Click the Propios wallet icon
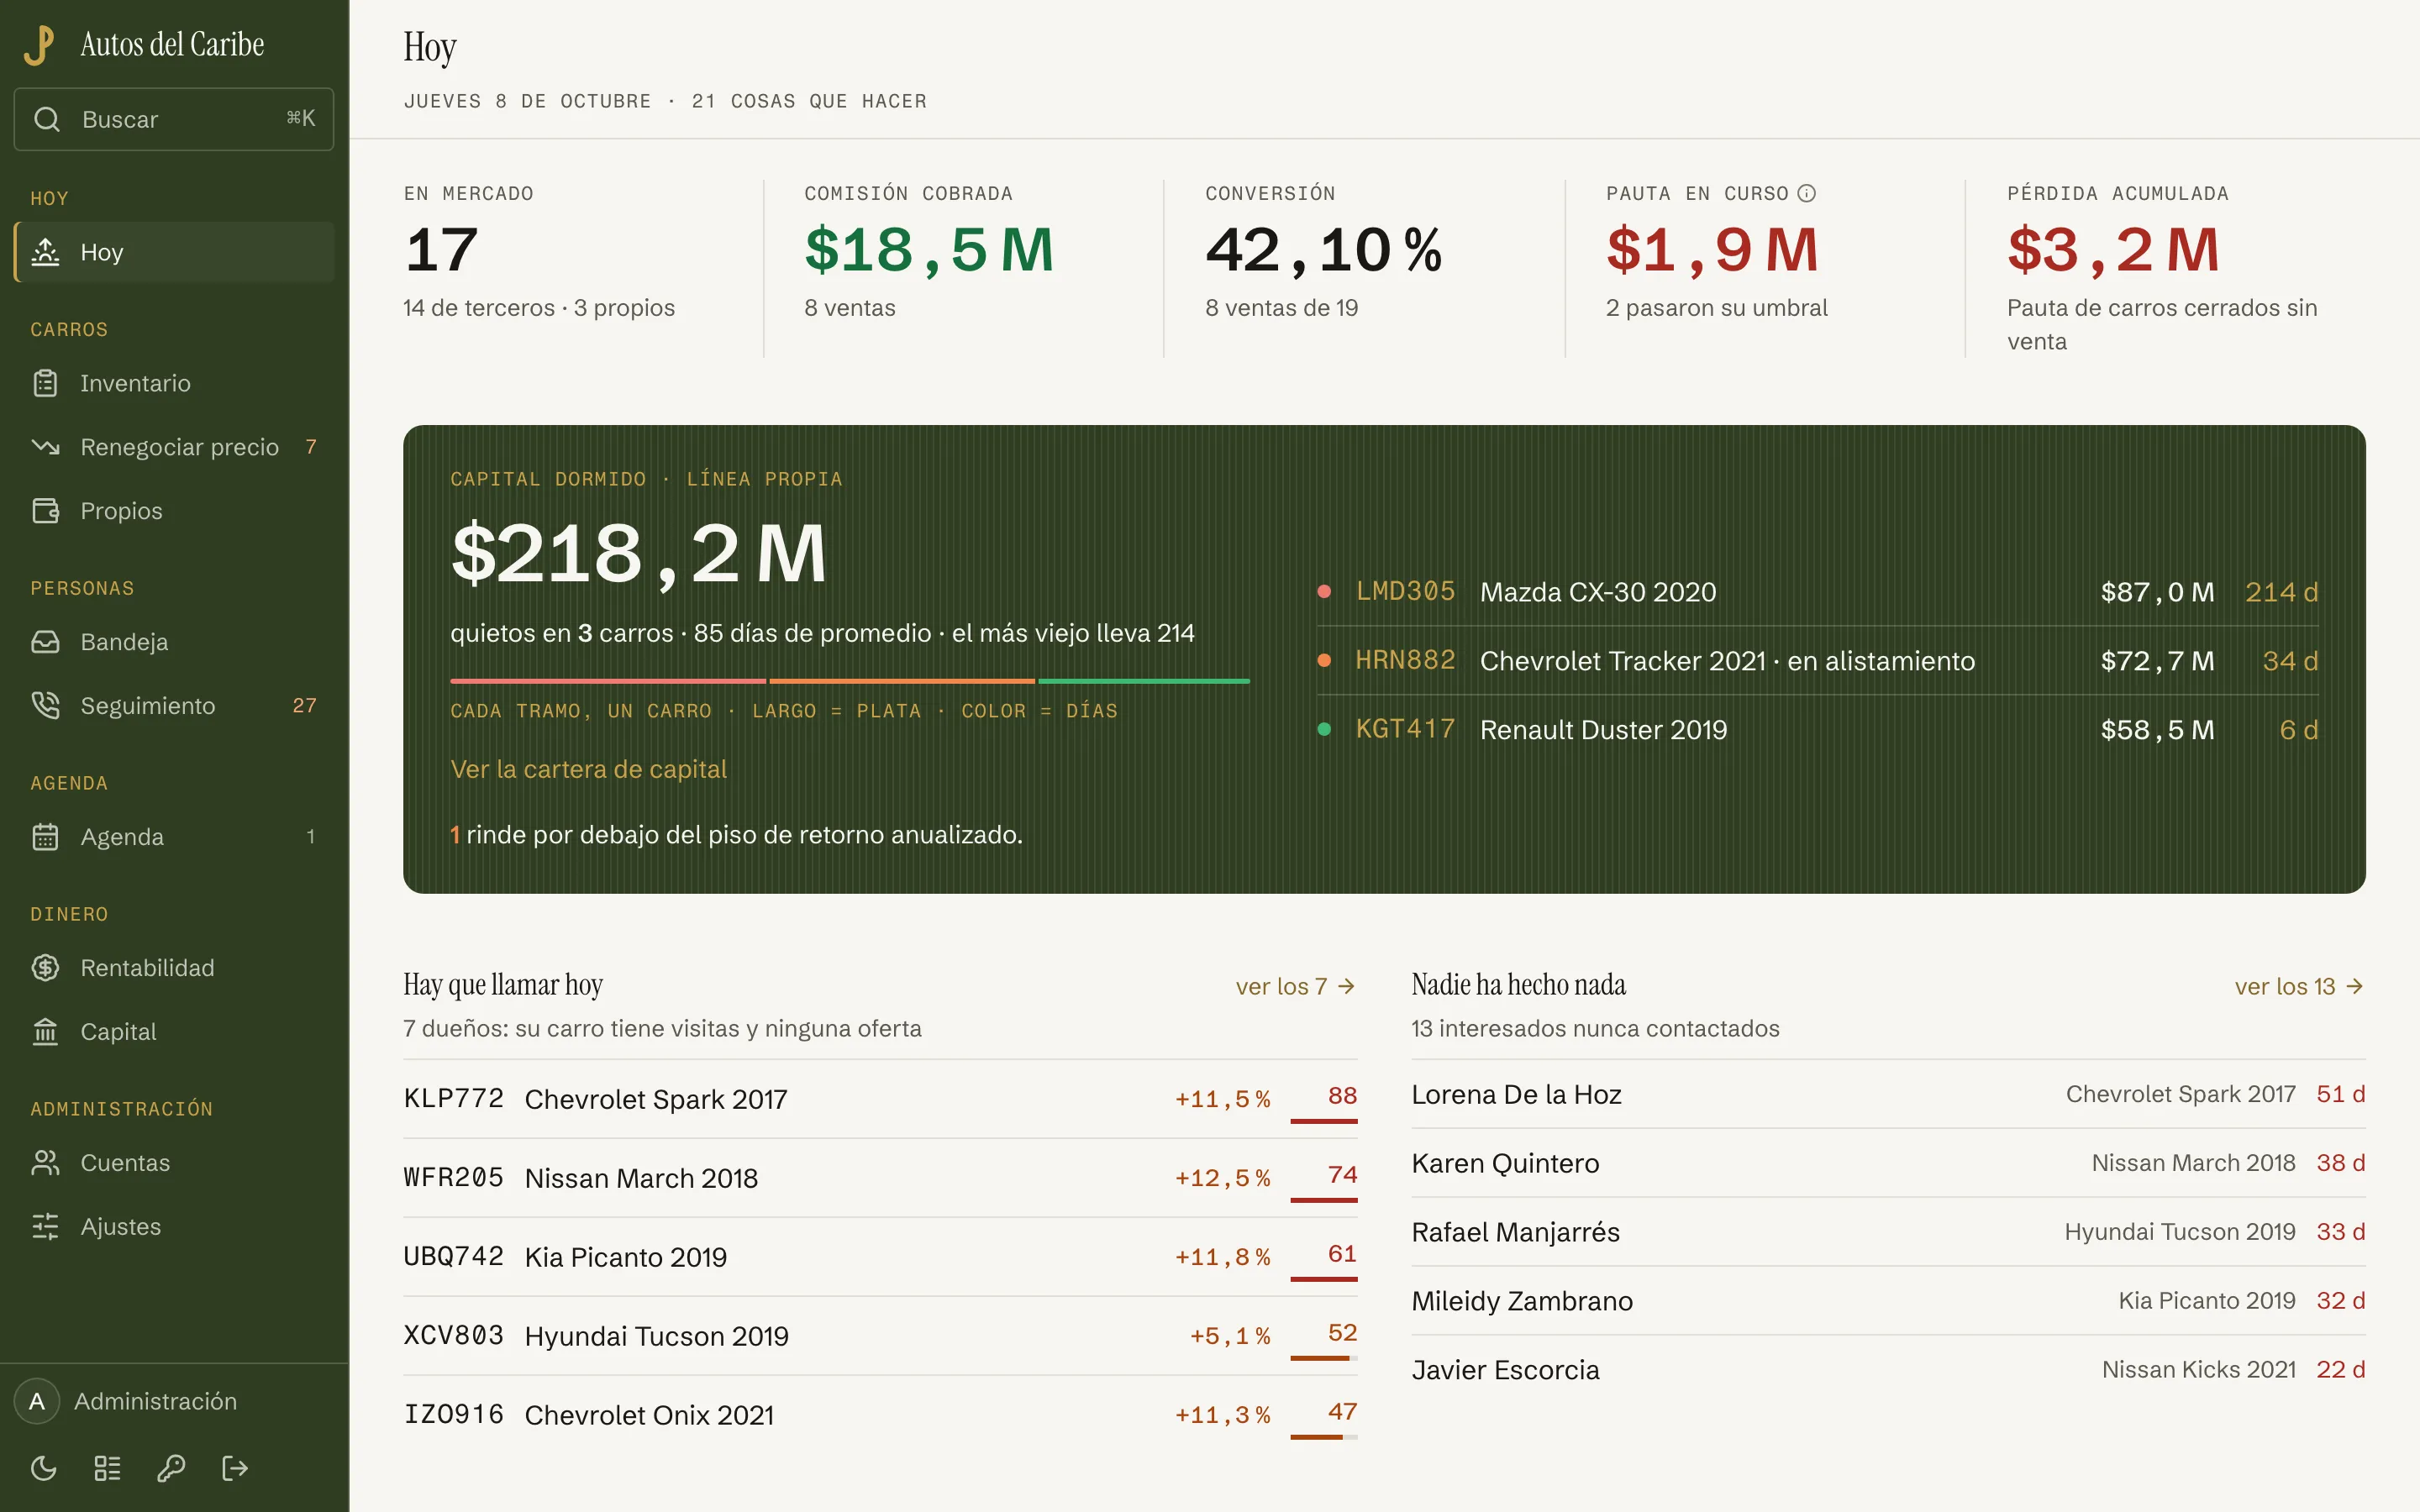The image size is (2420, 1512). (46, 511)
